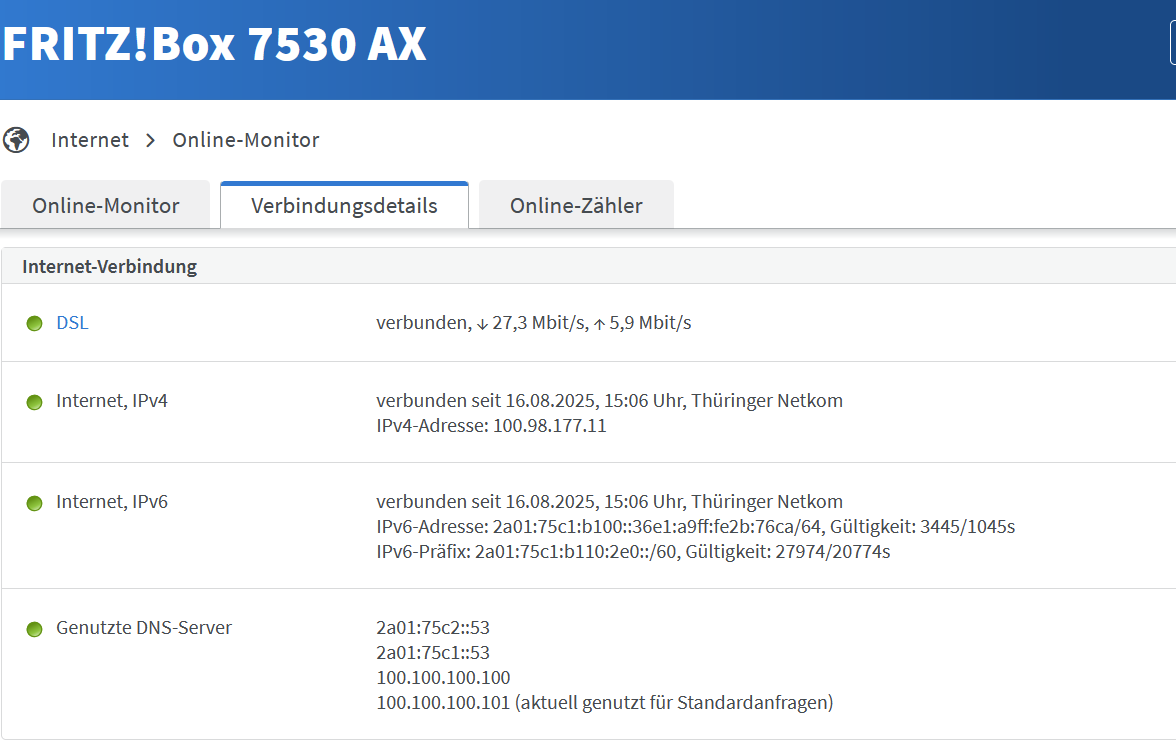
Task: Click the IPv6-Präfix line ending /60
Action: click(x=633, y=551)
